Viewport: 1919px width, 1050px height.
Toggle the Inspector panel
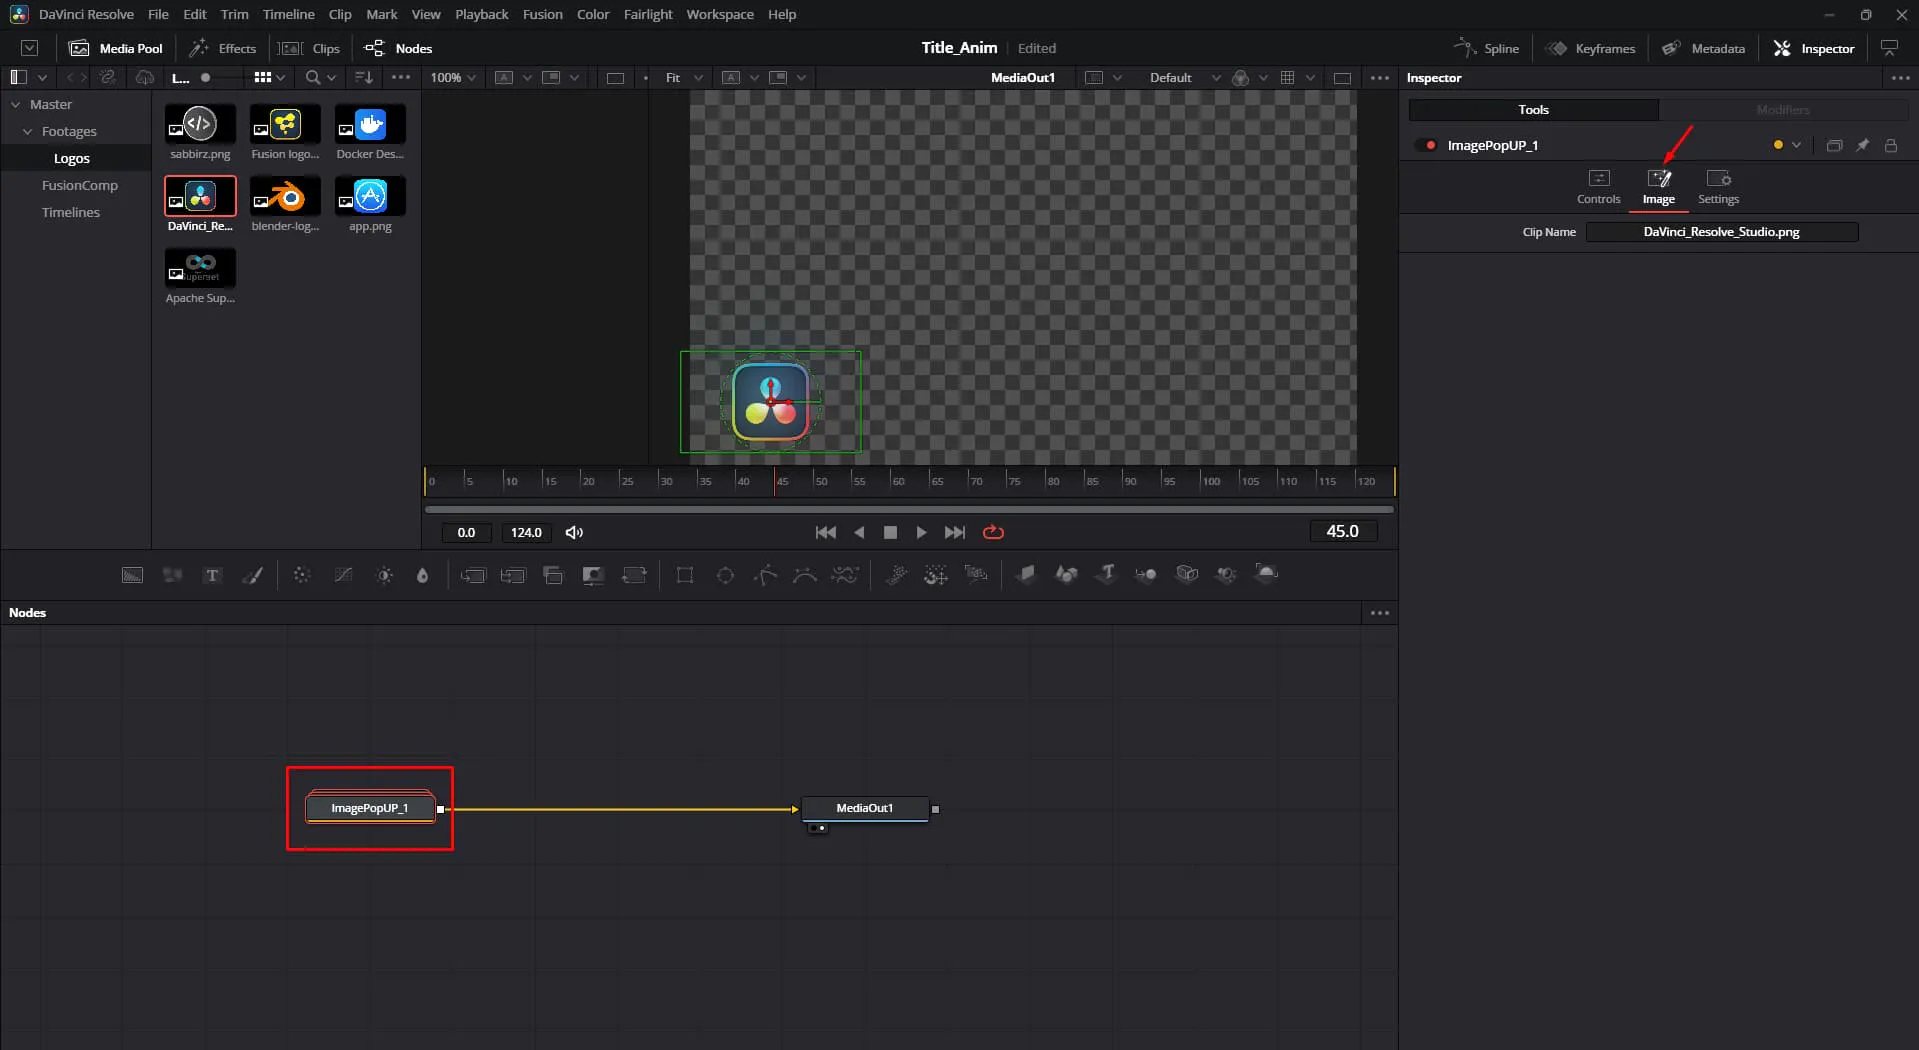coord(1813,48)
